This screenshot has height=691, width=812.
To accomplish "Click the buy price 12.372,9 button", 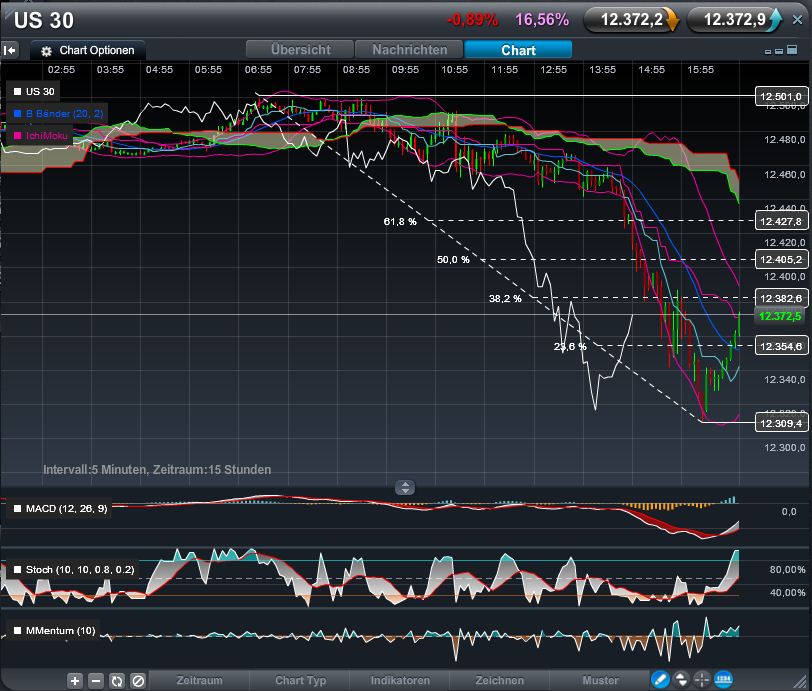I will point(734,20).
